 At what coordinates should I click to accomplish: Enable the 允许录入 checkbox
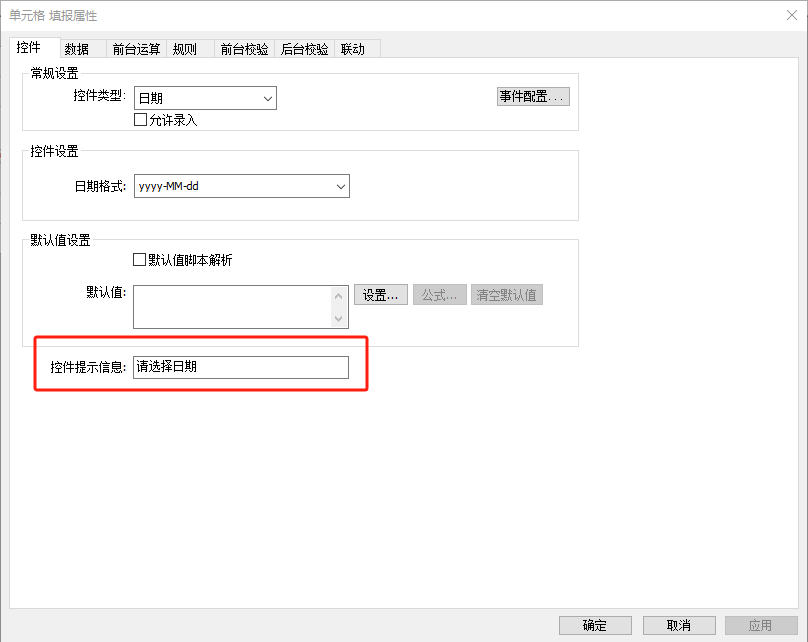tap(140, 120)
